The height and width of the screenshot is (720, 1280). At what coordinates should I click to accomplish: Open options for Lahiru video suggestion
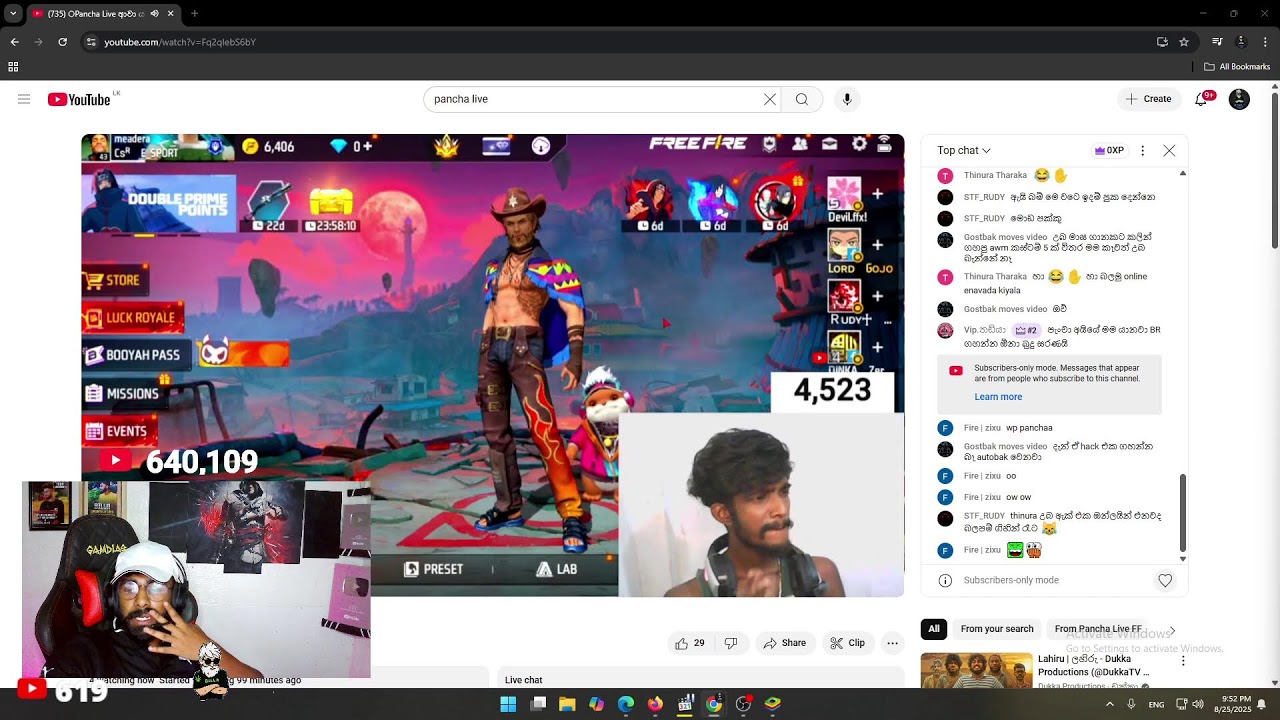point(1183,661)
